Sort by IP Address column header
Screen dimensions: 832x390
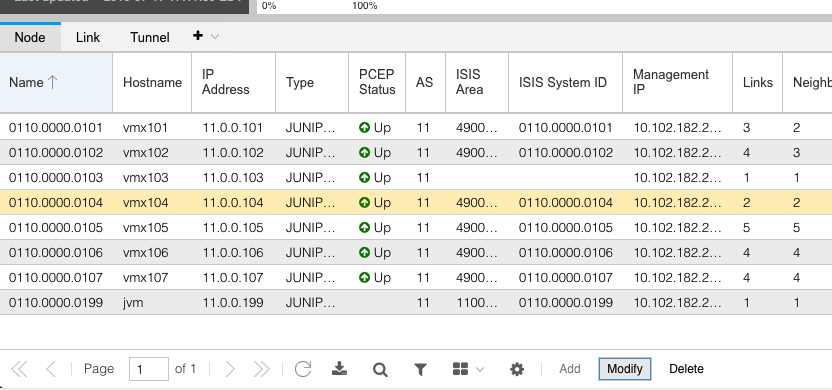(x=233, y=82)
